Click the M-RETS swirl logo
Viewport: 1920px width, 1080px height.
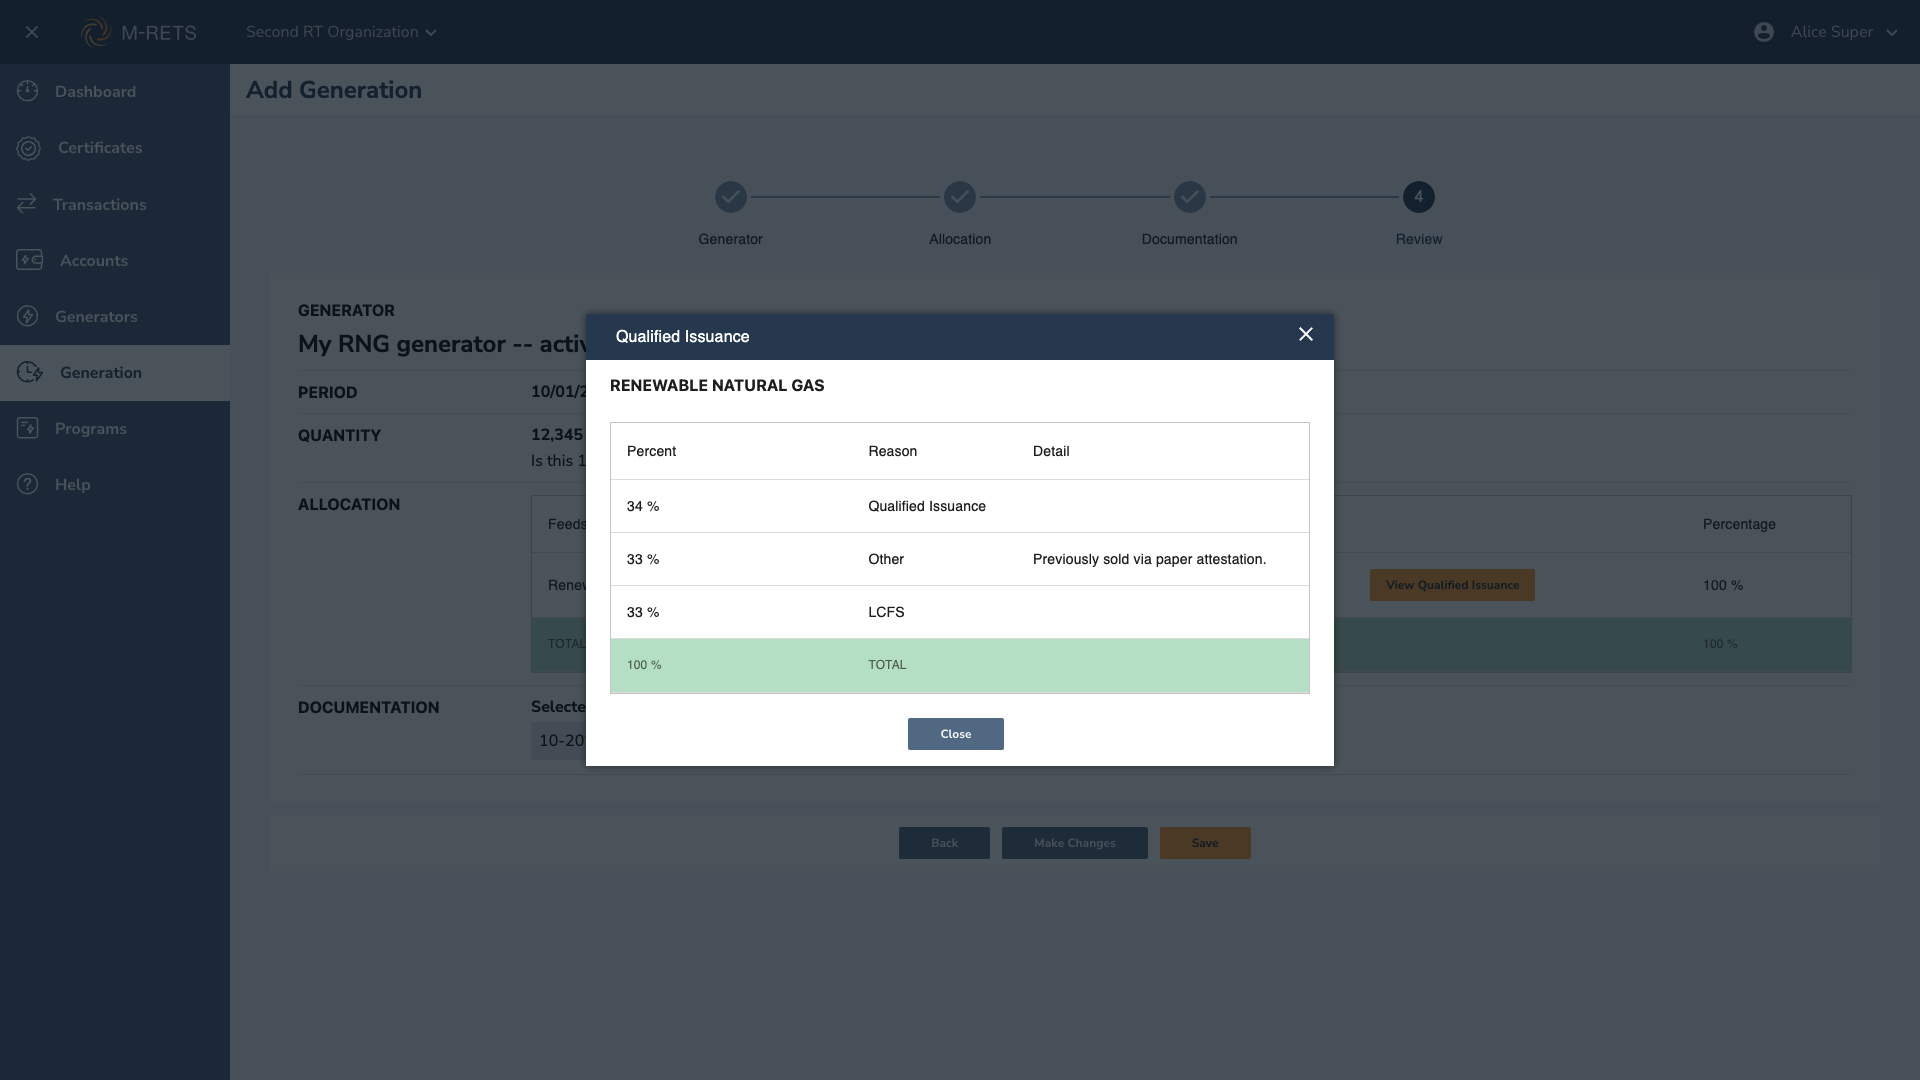(x=96, y=32)
